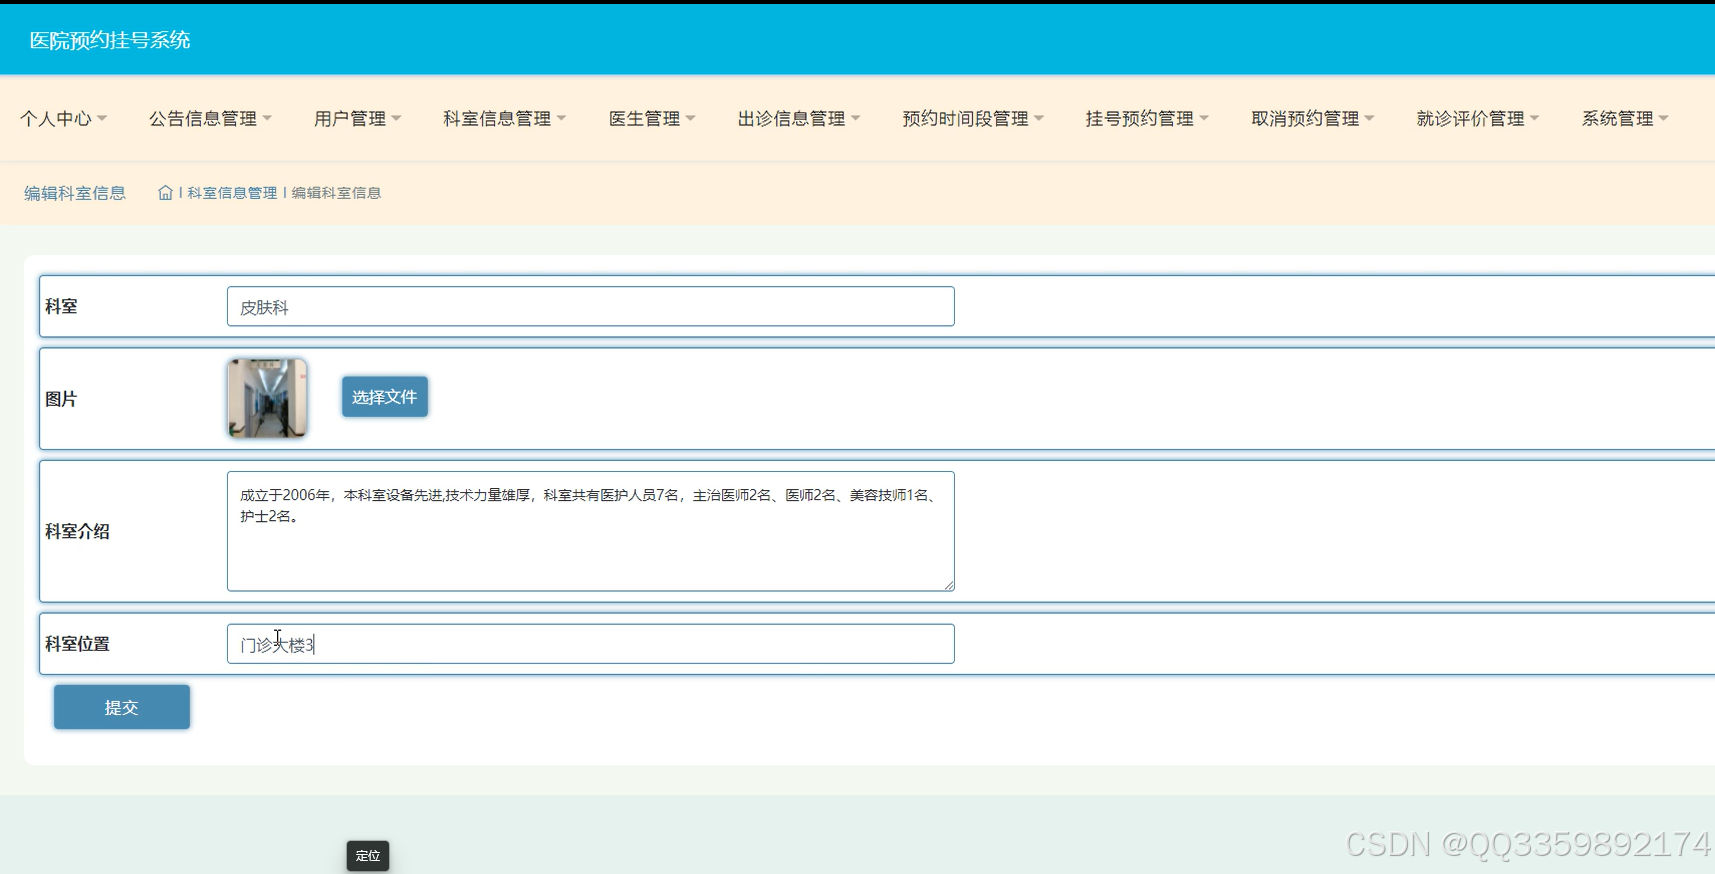Screen dimensions: 1715x874
Task: Open the 医生管理 dropdown
Action: pos(652,119)
